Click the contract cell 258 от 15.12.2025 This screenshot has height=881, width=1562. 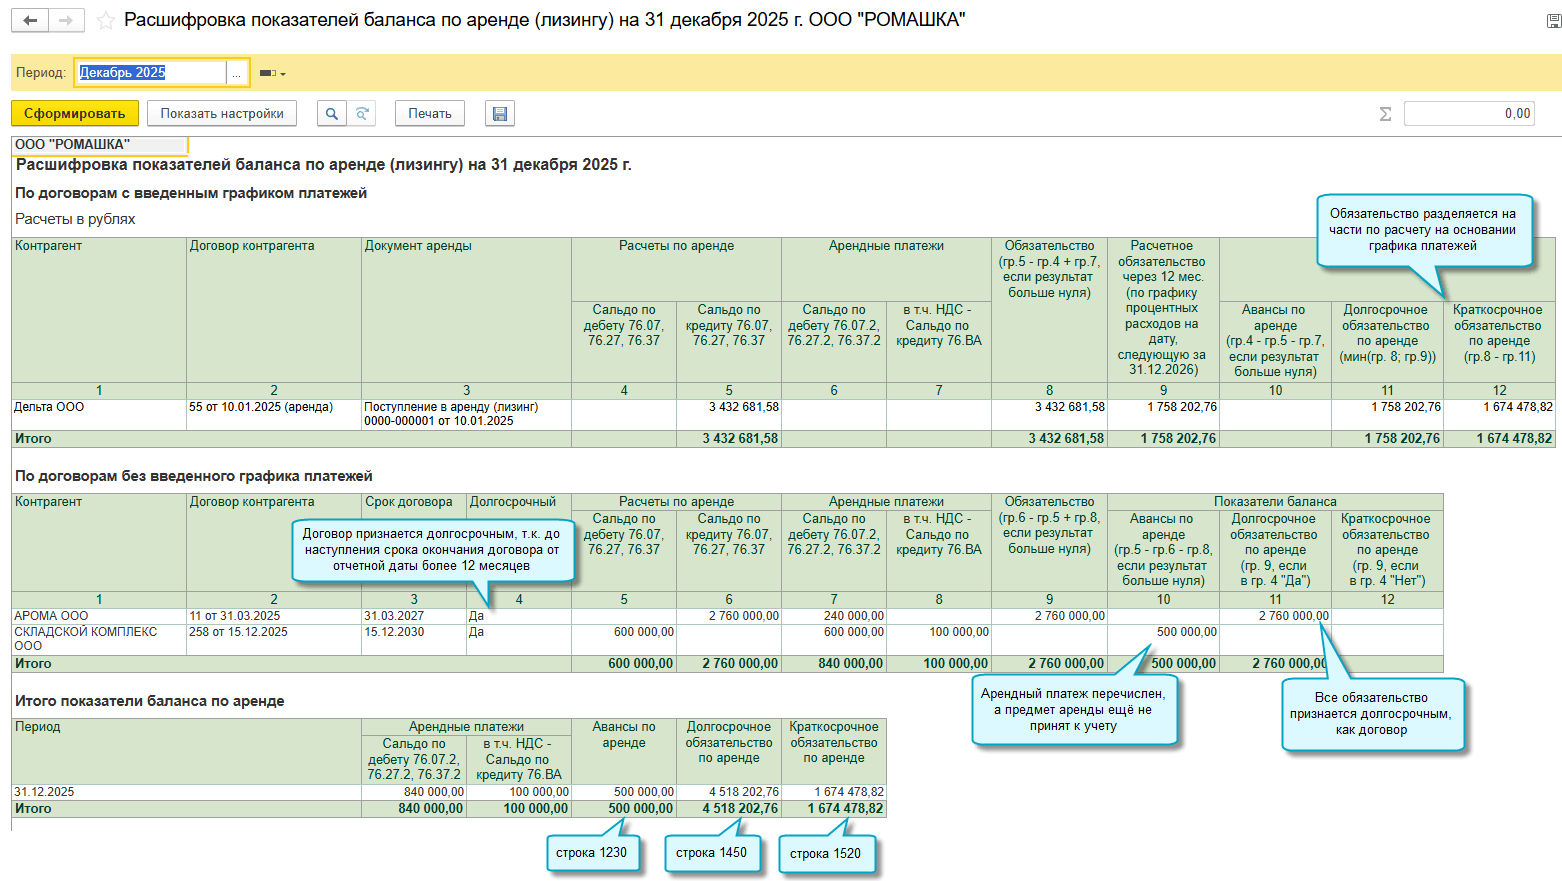coord(274,640)
